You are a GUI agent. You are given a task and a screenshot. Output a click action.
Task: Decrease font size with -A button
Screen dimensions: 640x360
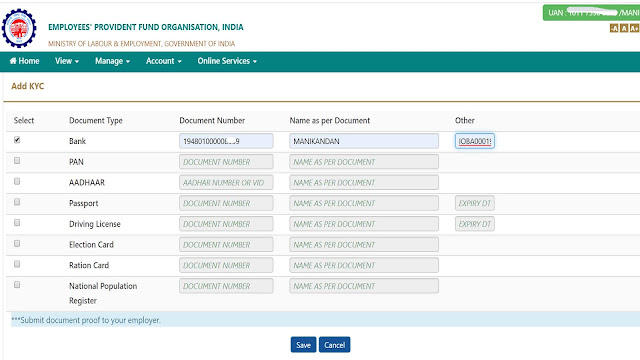tap(614, 28)
